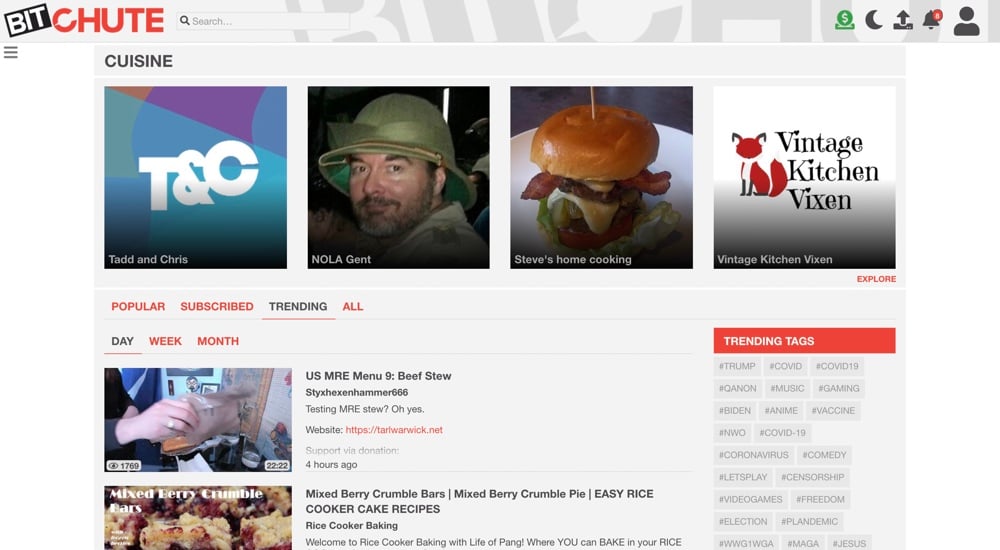Image resolution: width=1000 pixels, height=550 pixels.
Task: Click the #NWO trending tag
Action: tap(732, 433)
